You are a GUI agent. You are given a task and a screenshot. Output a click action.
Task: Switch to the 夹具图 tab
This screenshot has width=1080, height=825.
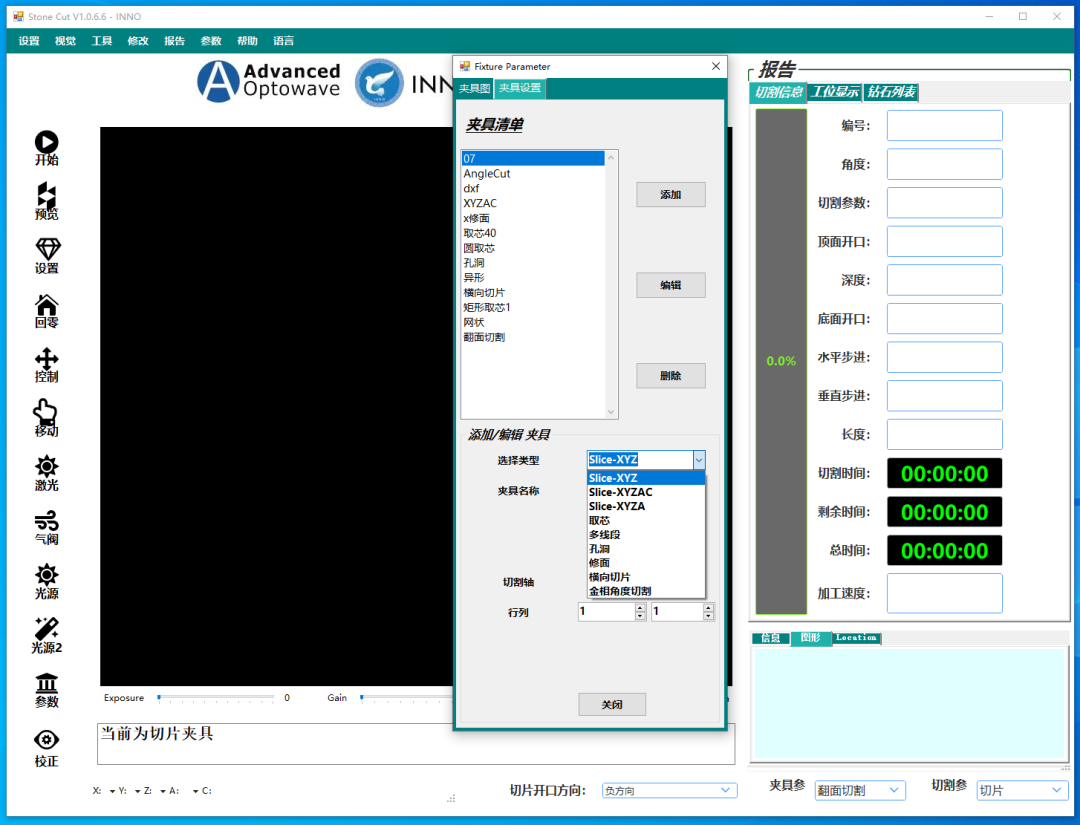[x=475, y=89]
